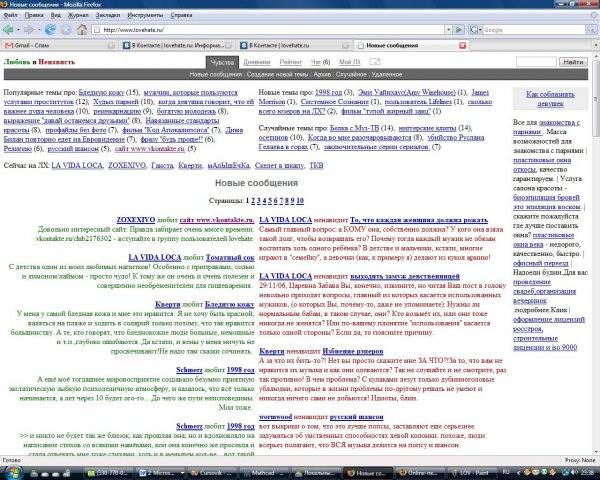This screenshot has width=600, height=480.
Task: Click the Gmail tab favicon
Action: (x=8, y=47)
